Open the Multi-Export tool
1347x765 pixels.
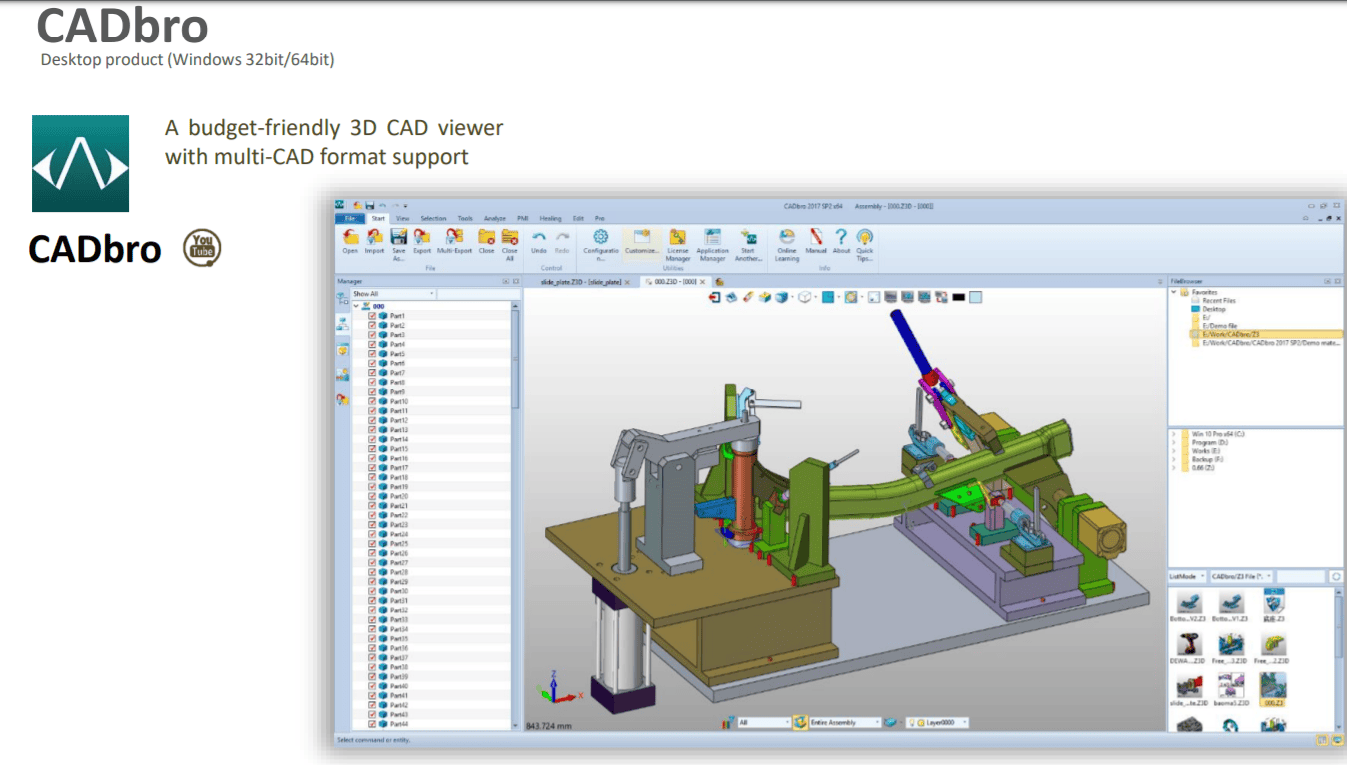(x=454, y=238)
